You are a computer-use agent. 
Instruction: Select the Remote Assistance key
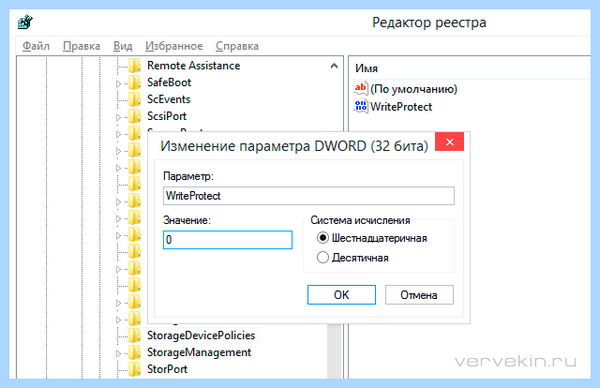pos(194,65)
